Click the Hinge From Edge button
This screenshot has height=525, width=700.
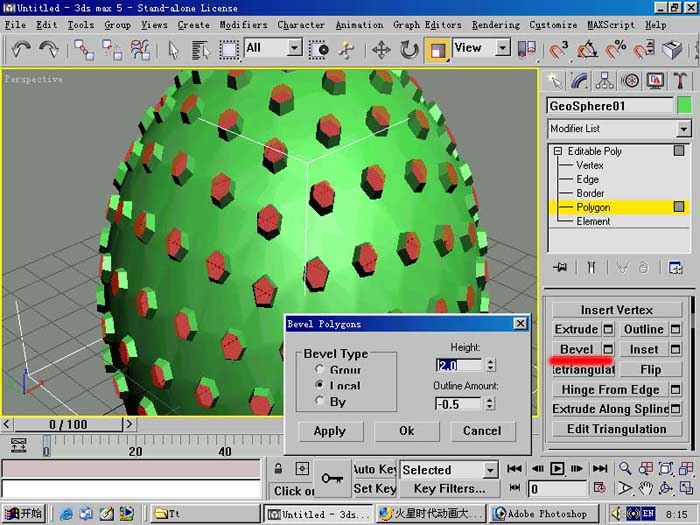[x=610, y=390]
